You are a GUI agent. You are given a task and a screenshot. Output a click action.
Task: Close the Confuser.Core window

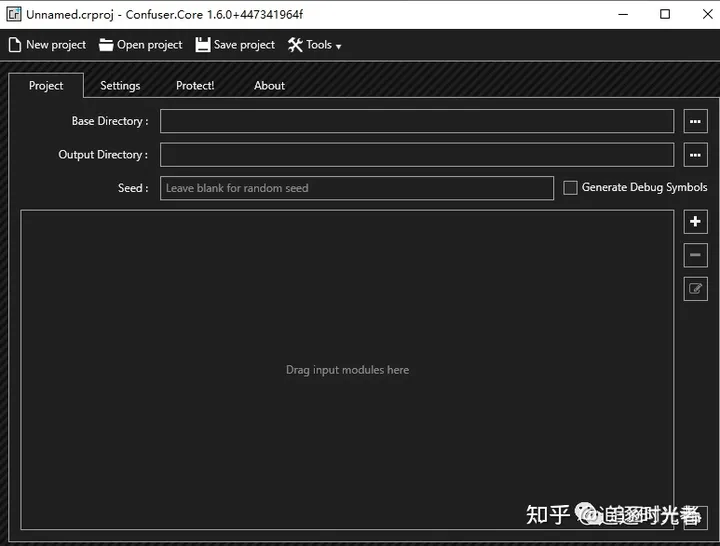[x=707, y=14]
